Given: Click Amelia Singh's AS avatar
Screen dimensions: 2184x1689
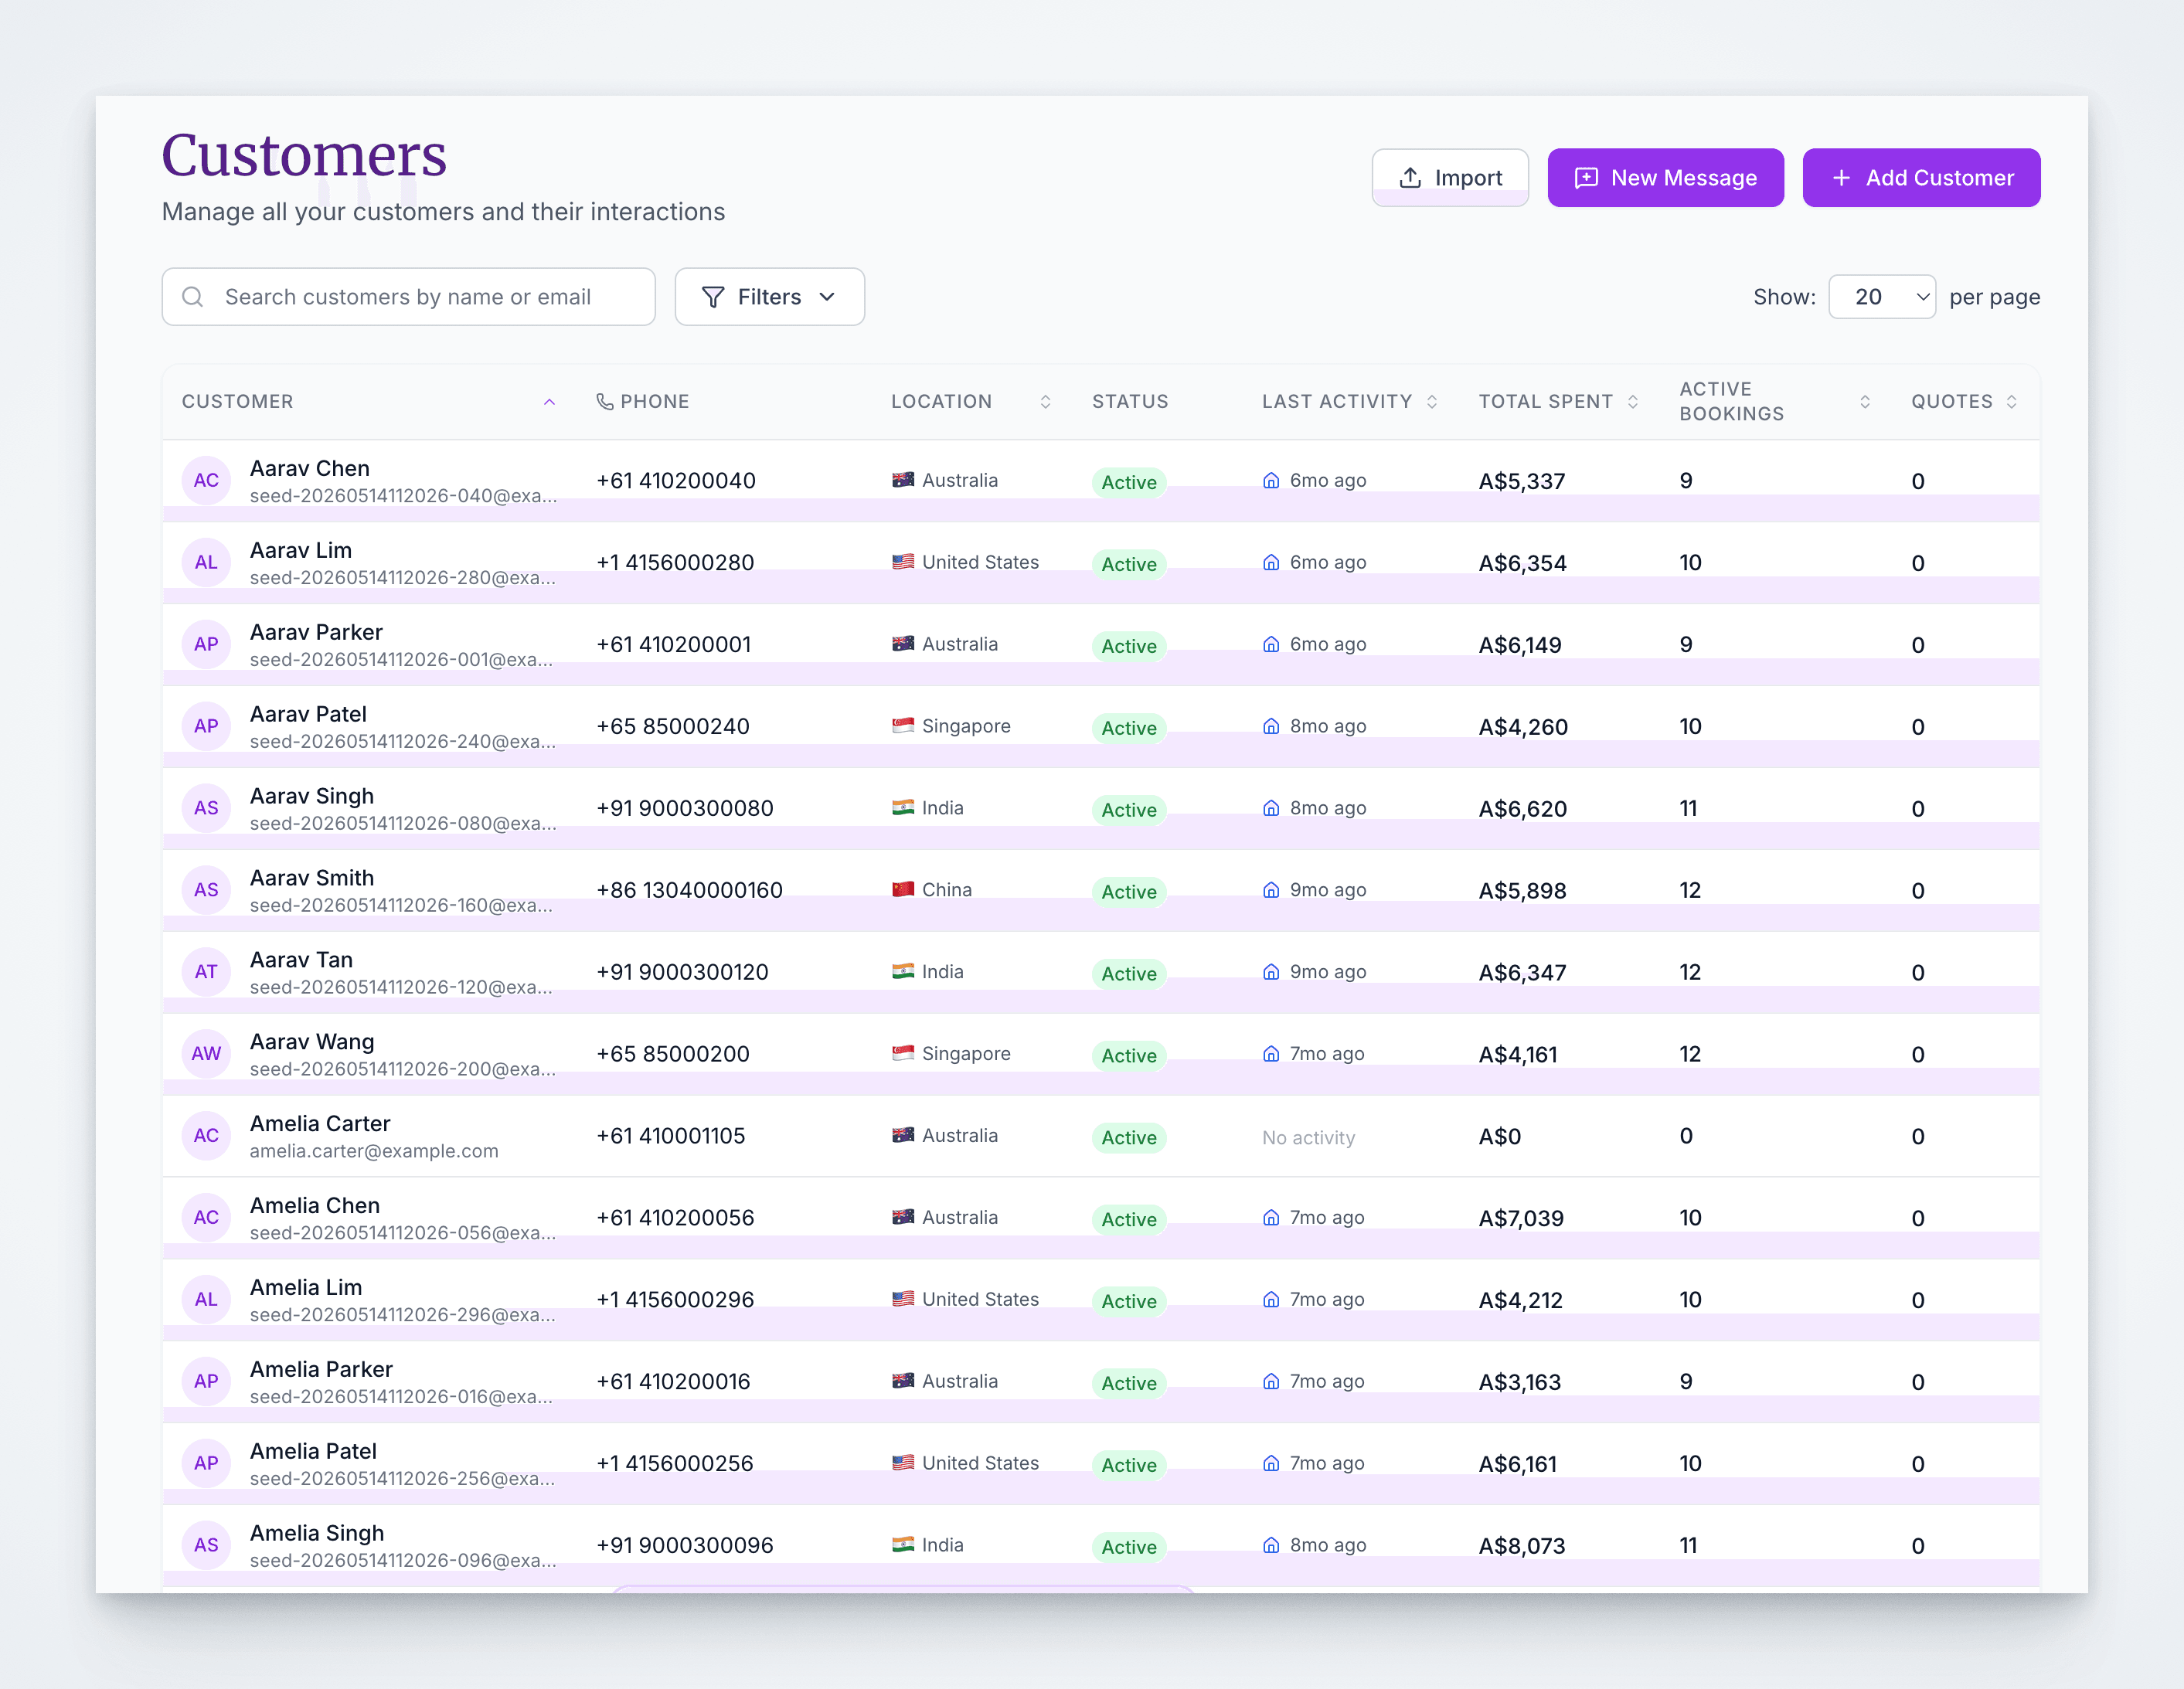Looking at the screenshot, I should click(206, 1545).
